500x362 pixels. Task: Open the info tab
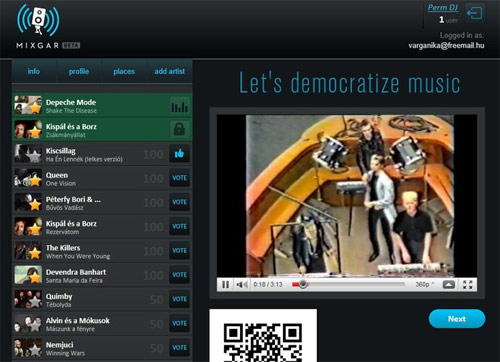[x=34, y=71]
